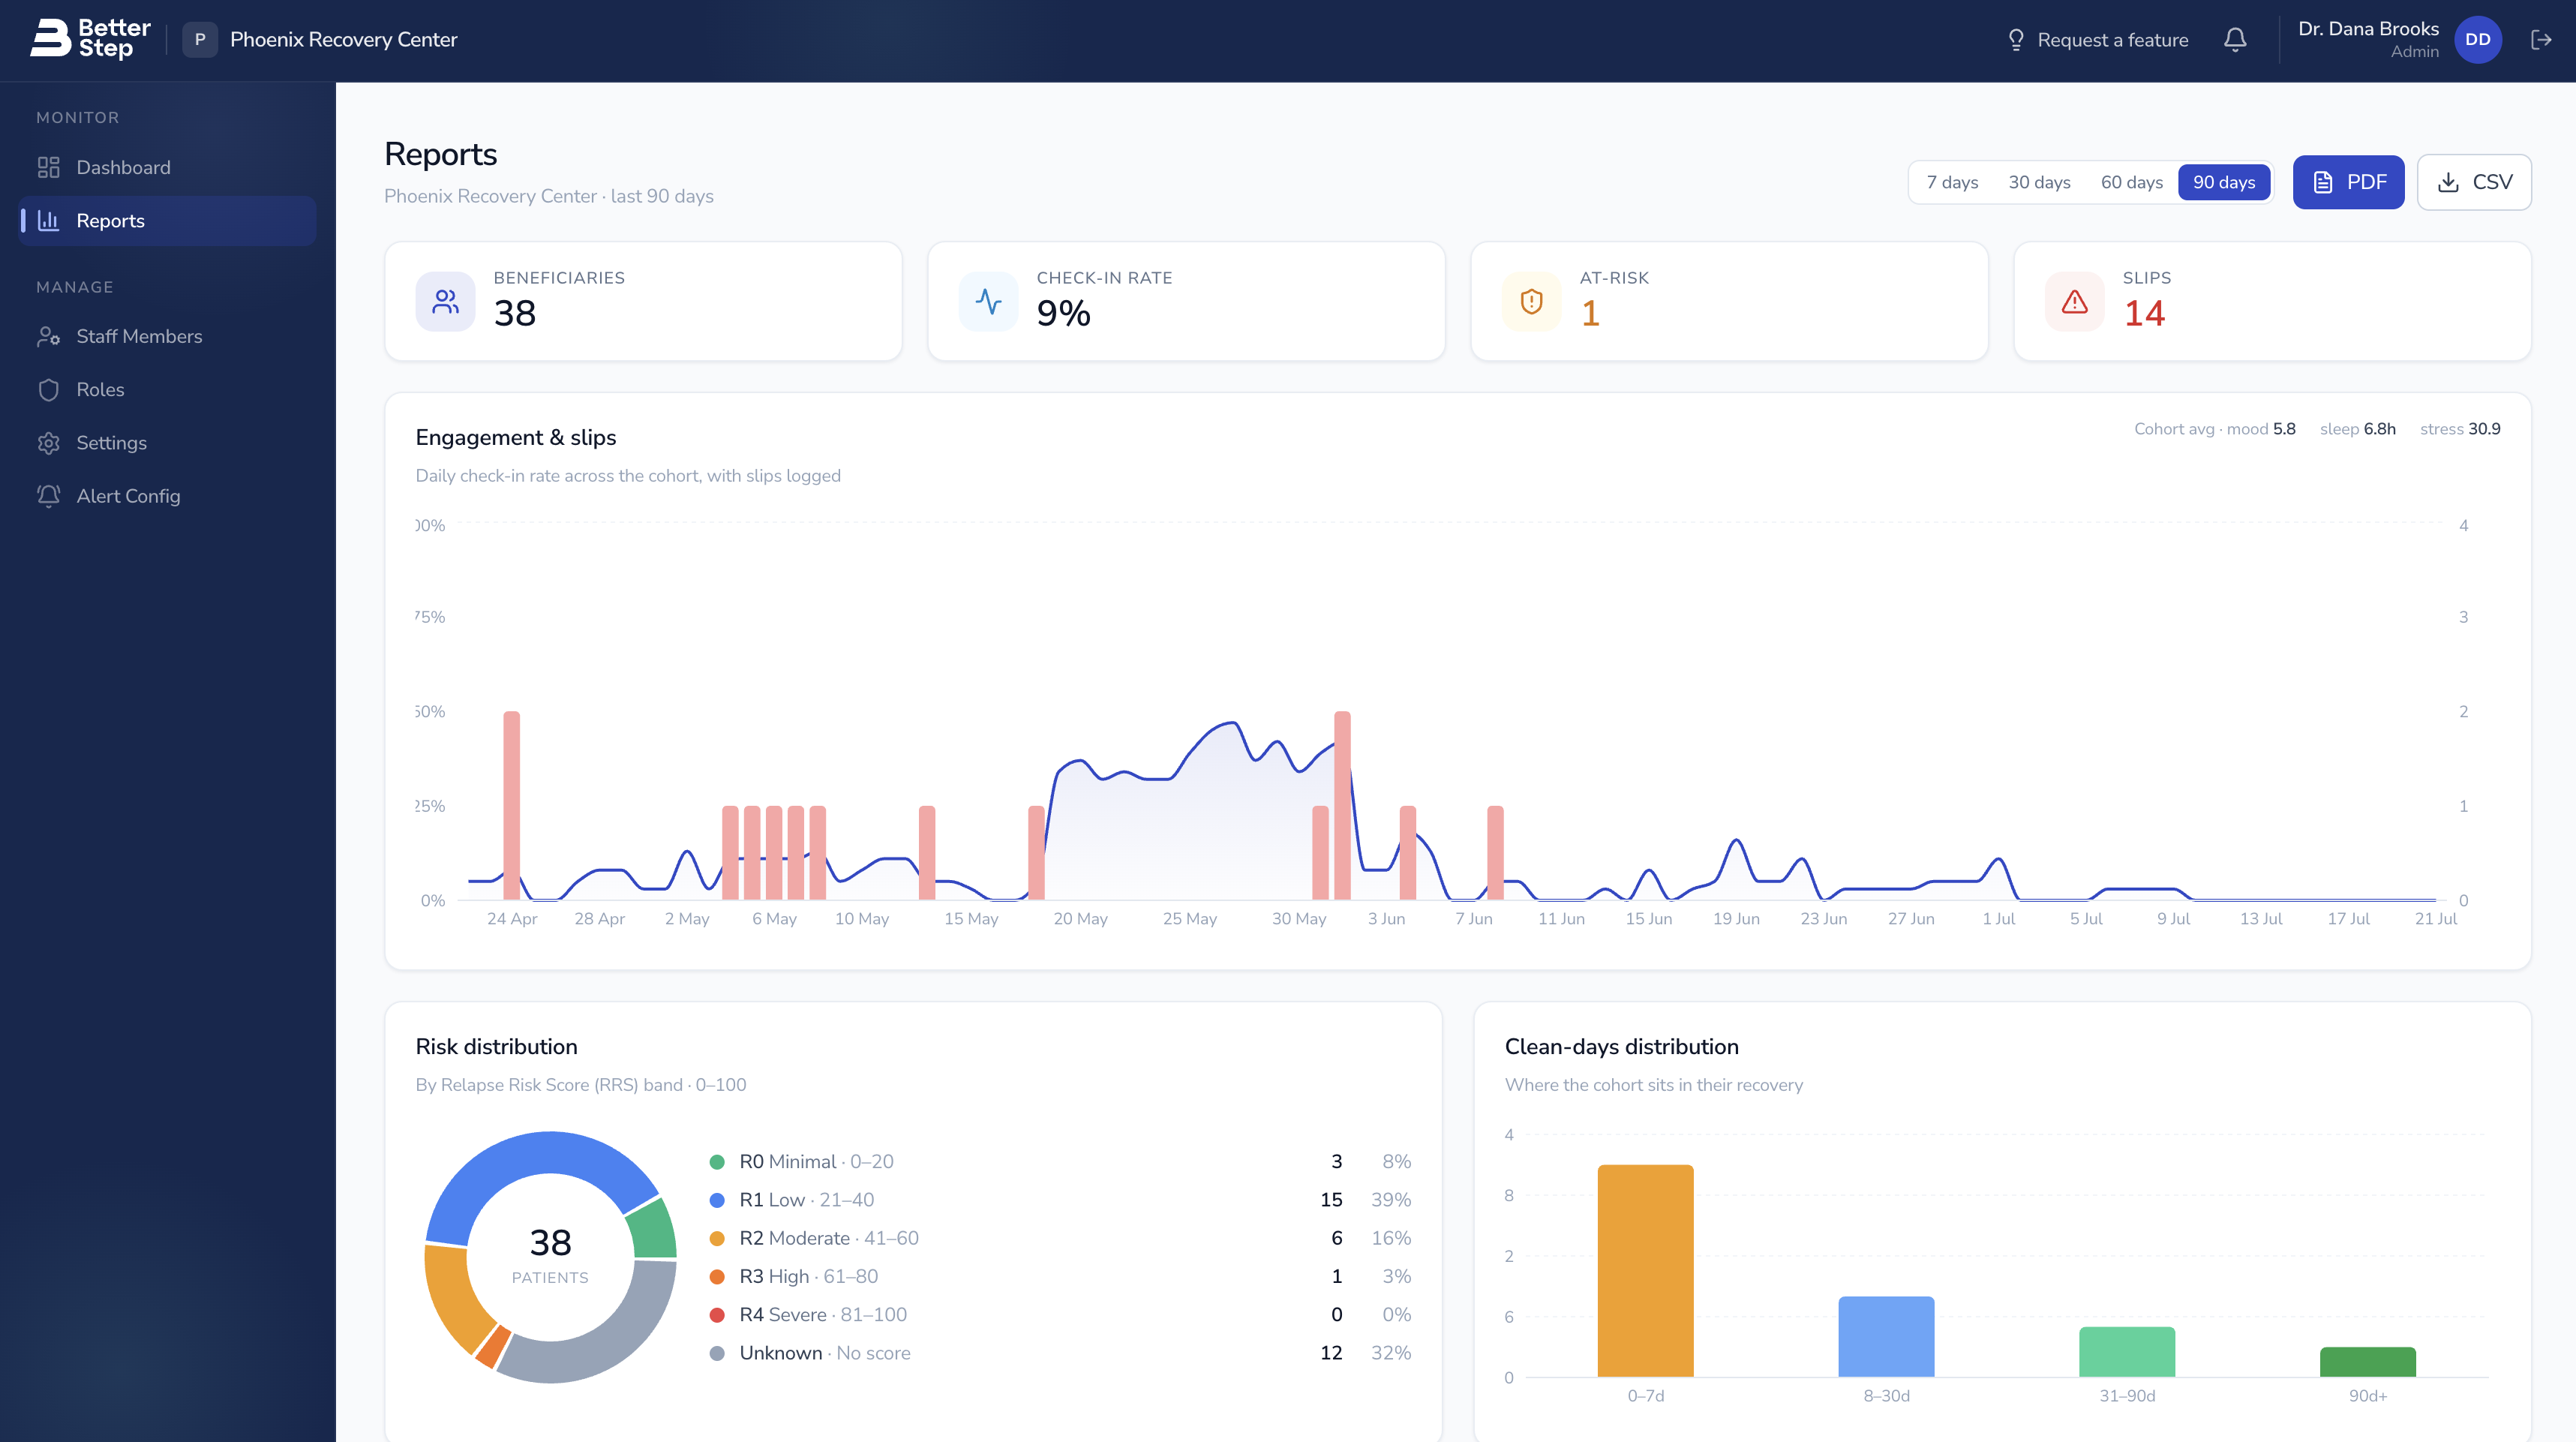Click the Settings gear icon
This screenshot has width=2576, height=1442.
pos(49,443)
